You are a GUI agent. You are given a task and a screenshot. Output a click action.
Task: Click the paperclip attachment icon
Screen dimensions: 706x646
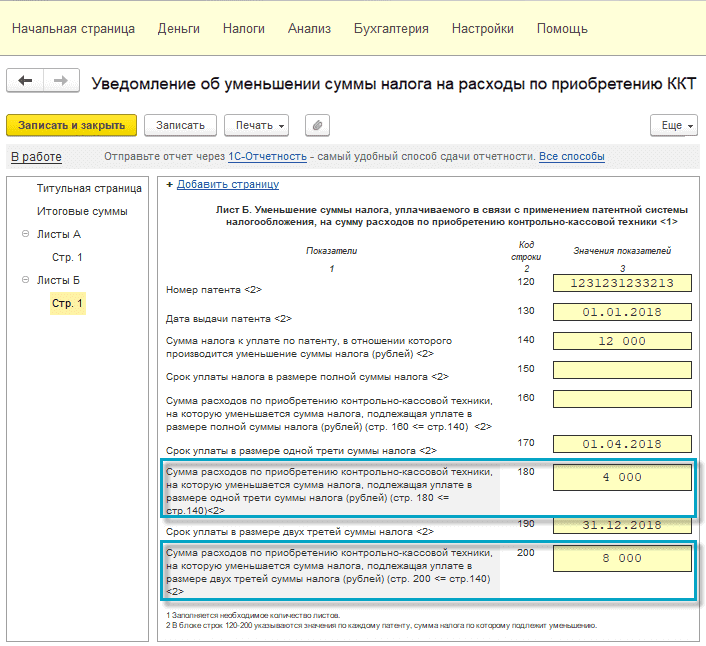pos(318,125)
